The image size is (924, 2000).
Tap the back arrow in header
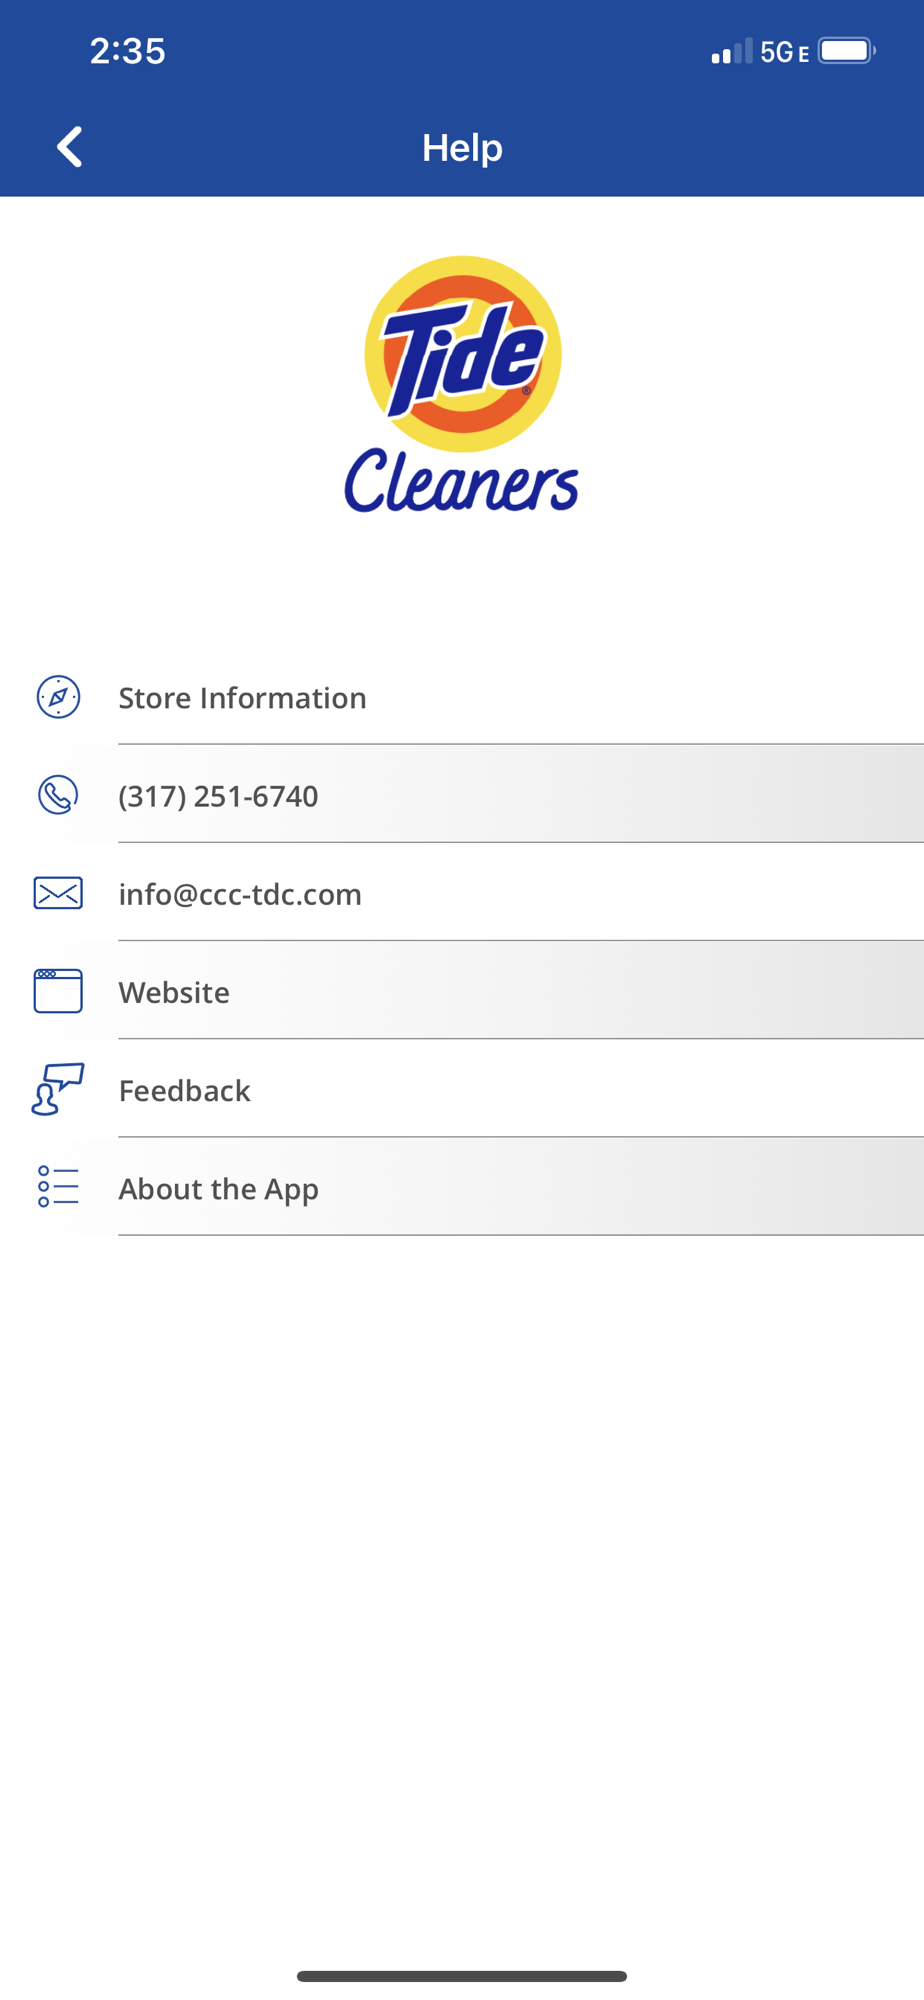pyautogui.click(x=69, y=147)
